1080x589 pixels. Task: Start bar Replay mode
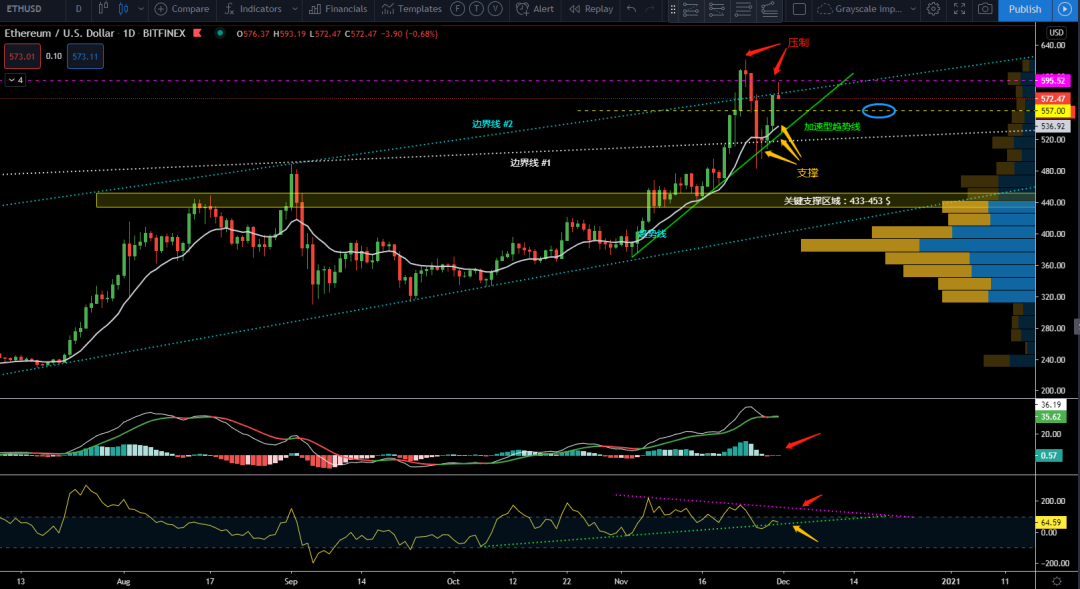pyautogui.click(x=590, y=9)
